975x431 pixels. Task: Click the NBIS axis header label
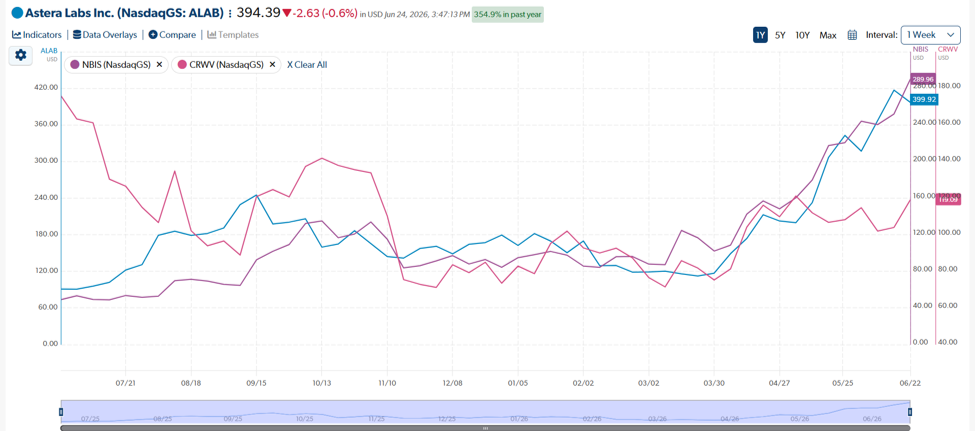coord(918,48)
